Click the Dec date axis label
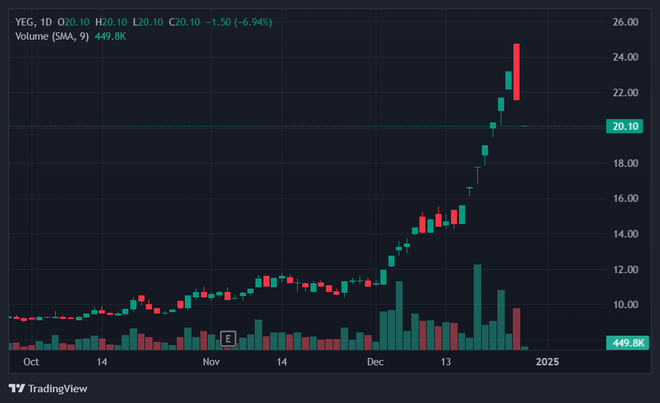 tap(375, 362)
